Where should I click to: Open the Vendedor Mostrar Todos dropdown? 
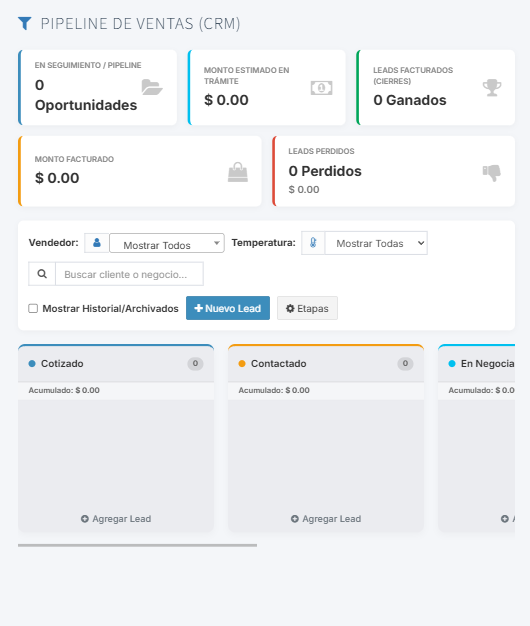tap(167, 243)
